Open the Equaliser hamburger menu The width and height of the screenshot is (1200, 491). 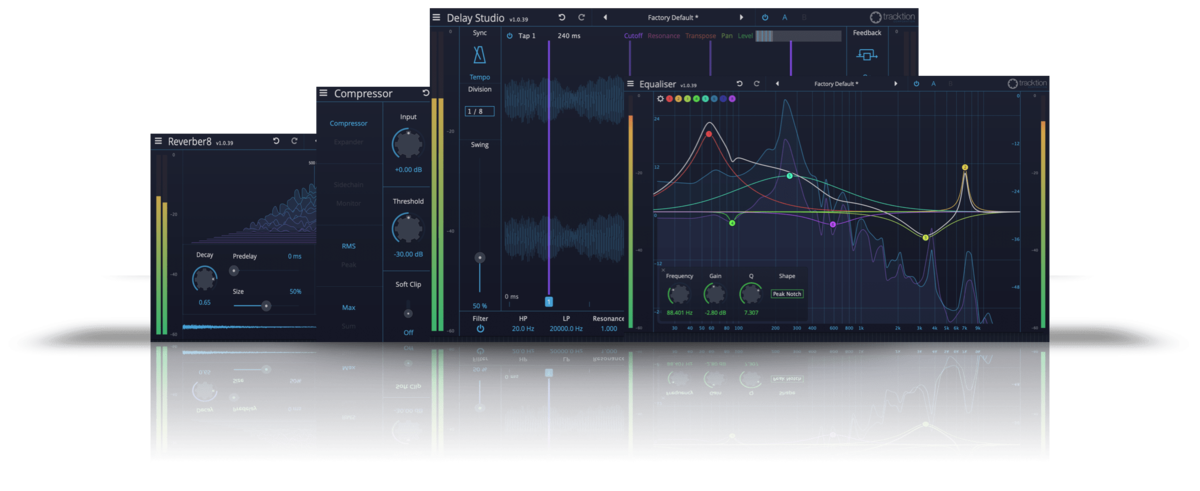[x=631, y=84]
